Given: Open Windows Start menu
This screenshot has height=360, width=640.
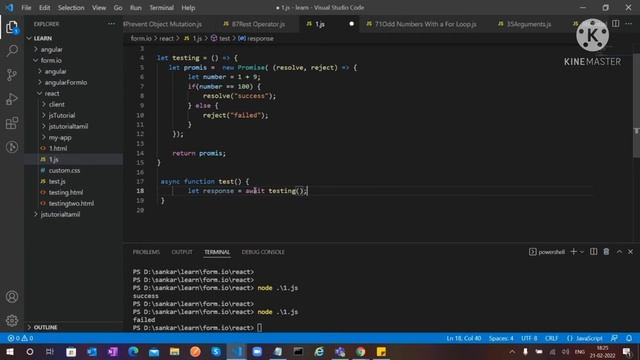Looking at the screenshot, I should tap(9, 352).
